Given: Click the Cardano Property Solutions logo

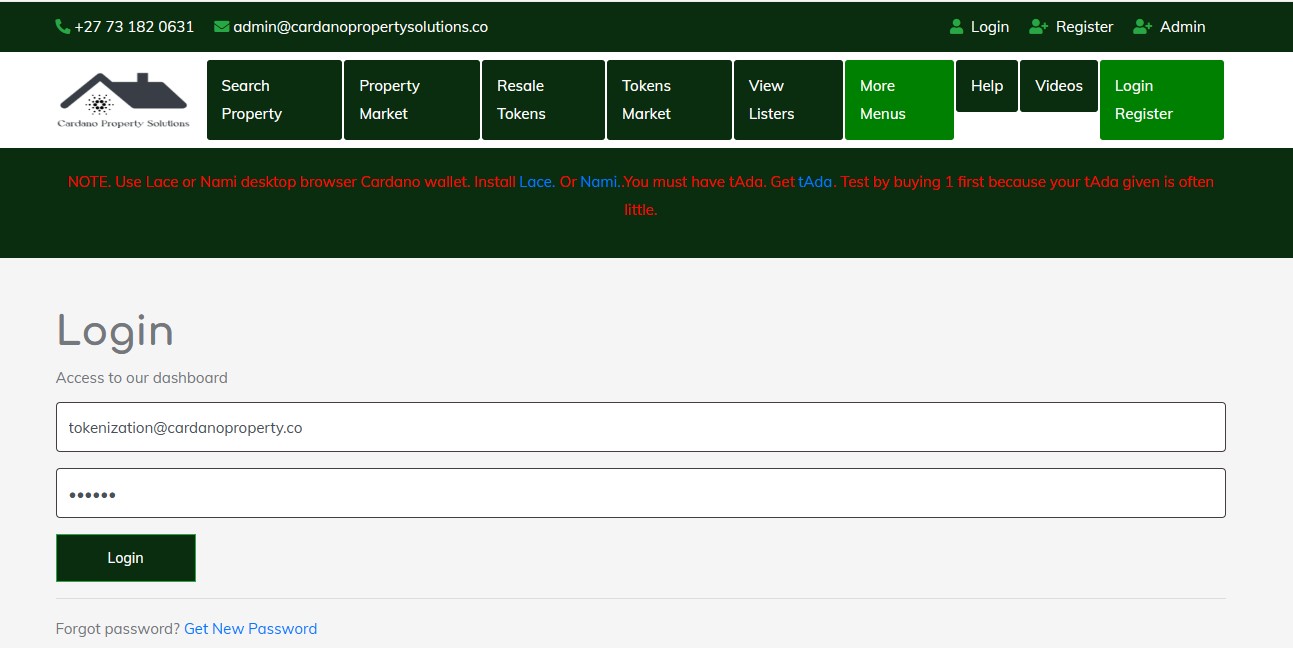Looking at the screenshot, I should 122,98.
